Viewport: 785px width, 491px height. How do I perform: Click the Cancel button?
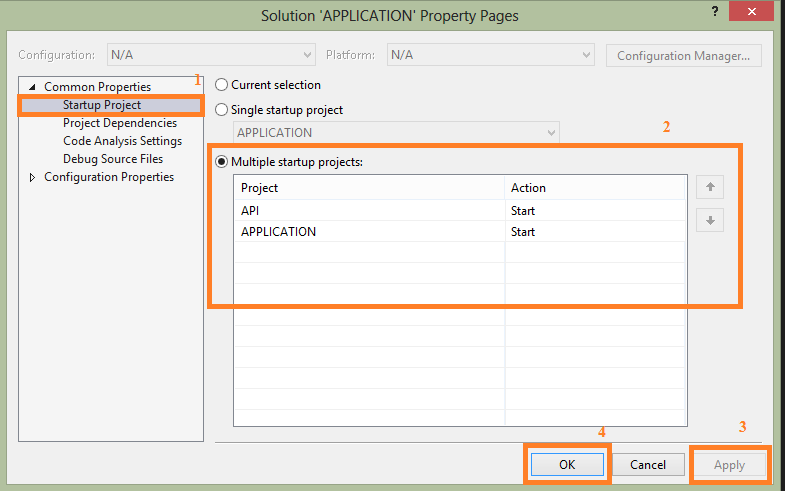(x=648, y=464)
